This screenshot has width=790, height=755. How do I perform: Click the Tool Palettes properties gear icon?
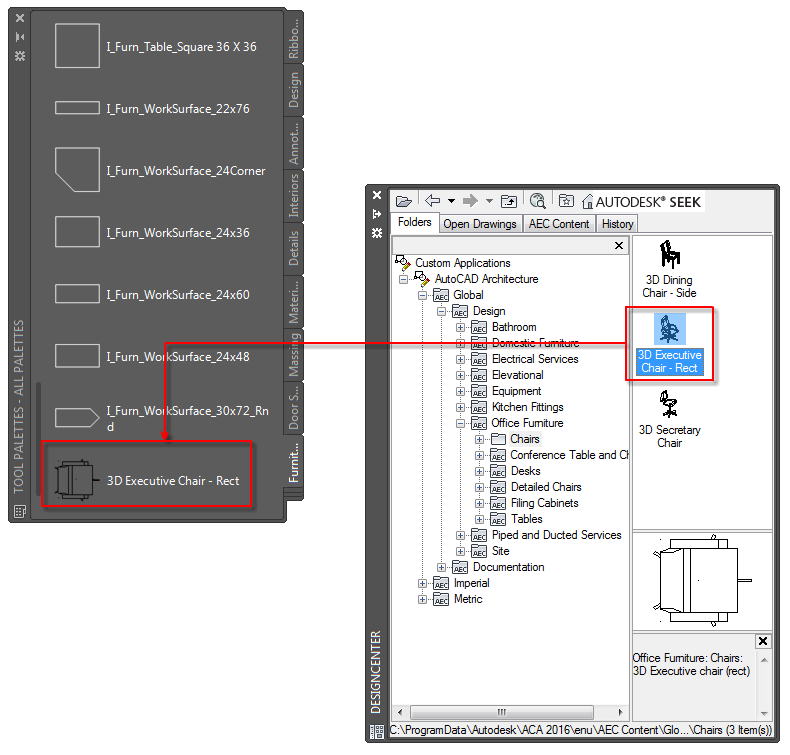click(x=20, y=55)
